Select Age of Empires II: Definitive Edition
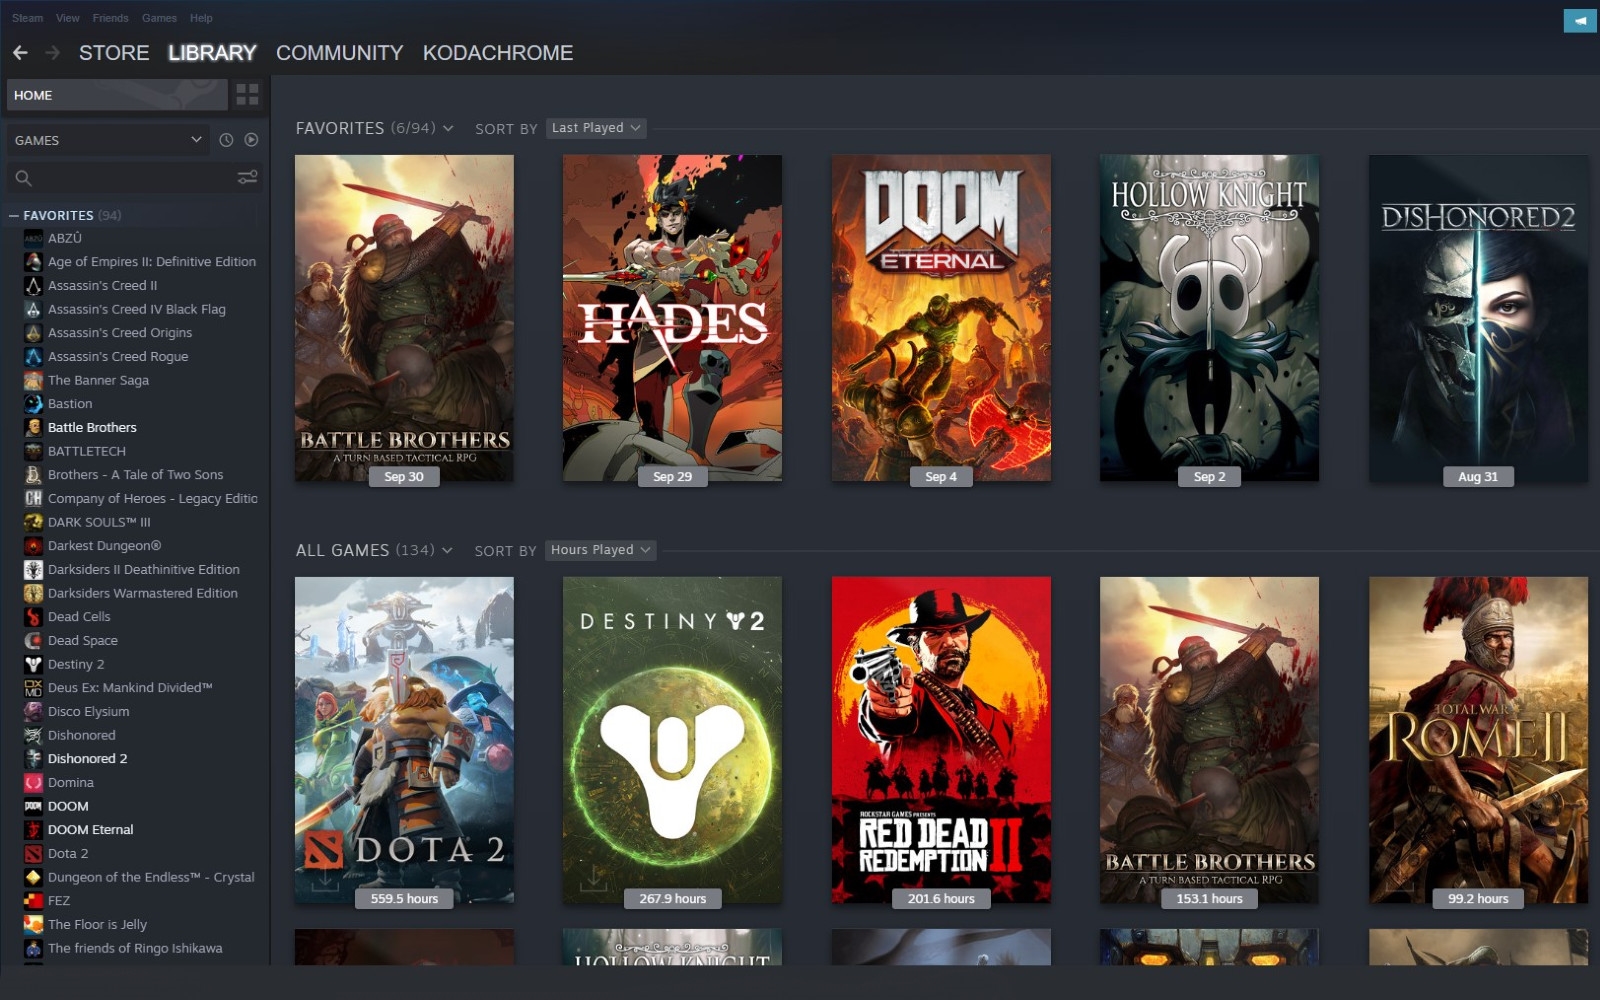 (x=152, y=262)
